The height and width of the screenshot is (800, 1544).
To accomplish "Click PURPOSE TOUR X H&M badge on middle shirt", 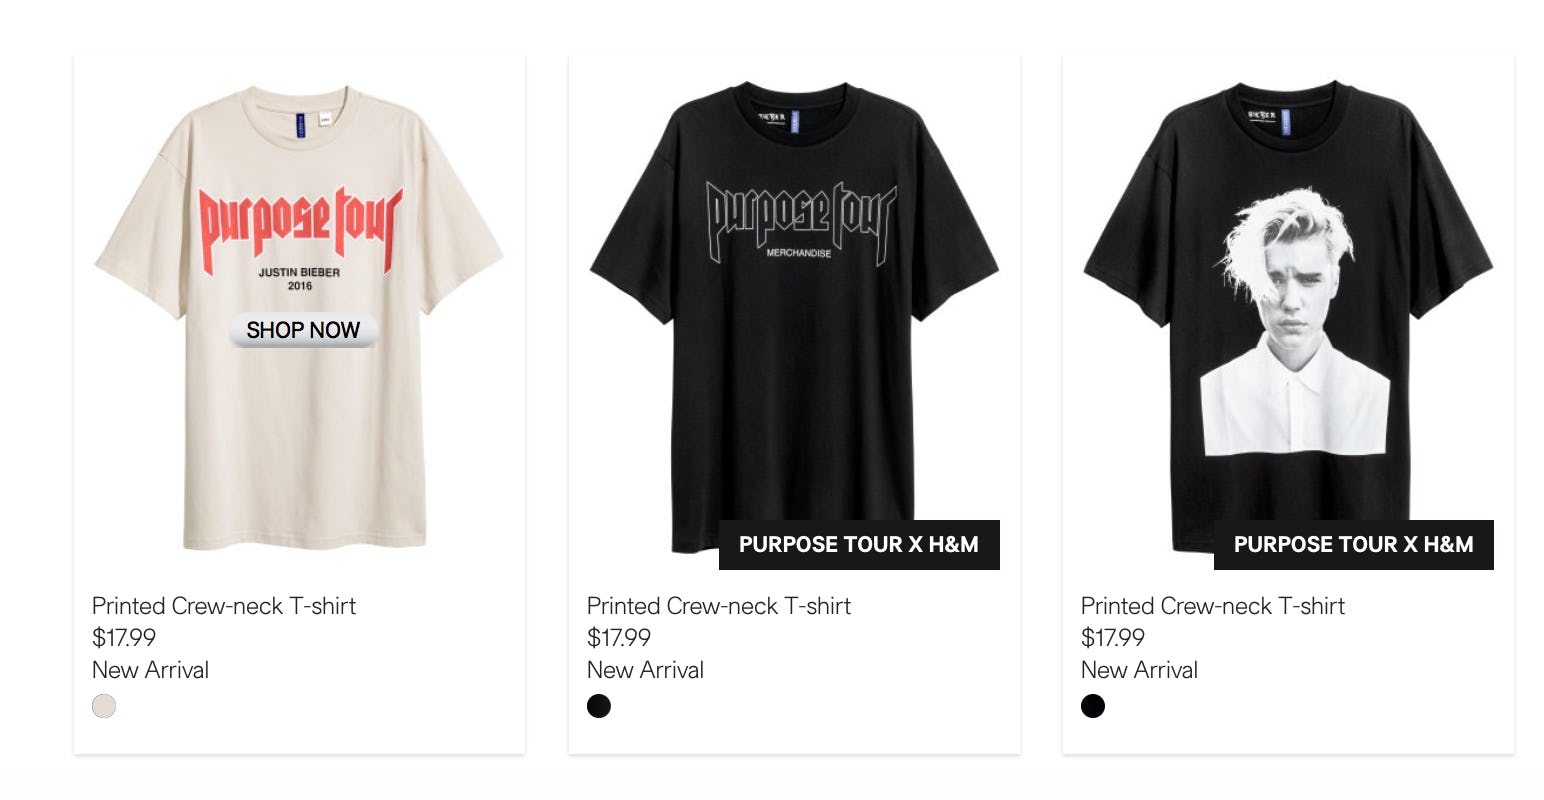I will pyautogui.click(x=859, y=545).
